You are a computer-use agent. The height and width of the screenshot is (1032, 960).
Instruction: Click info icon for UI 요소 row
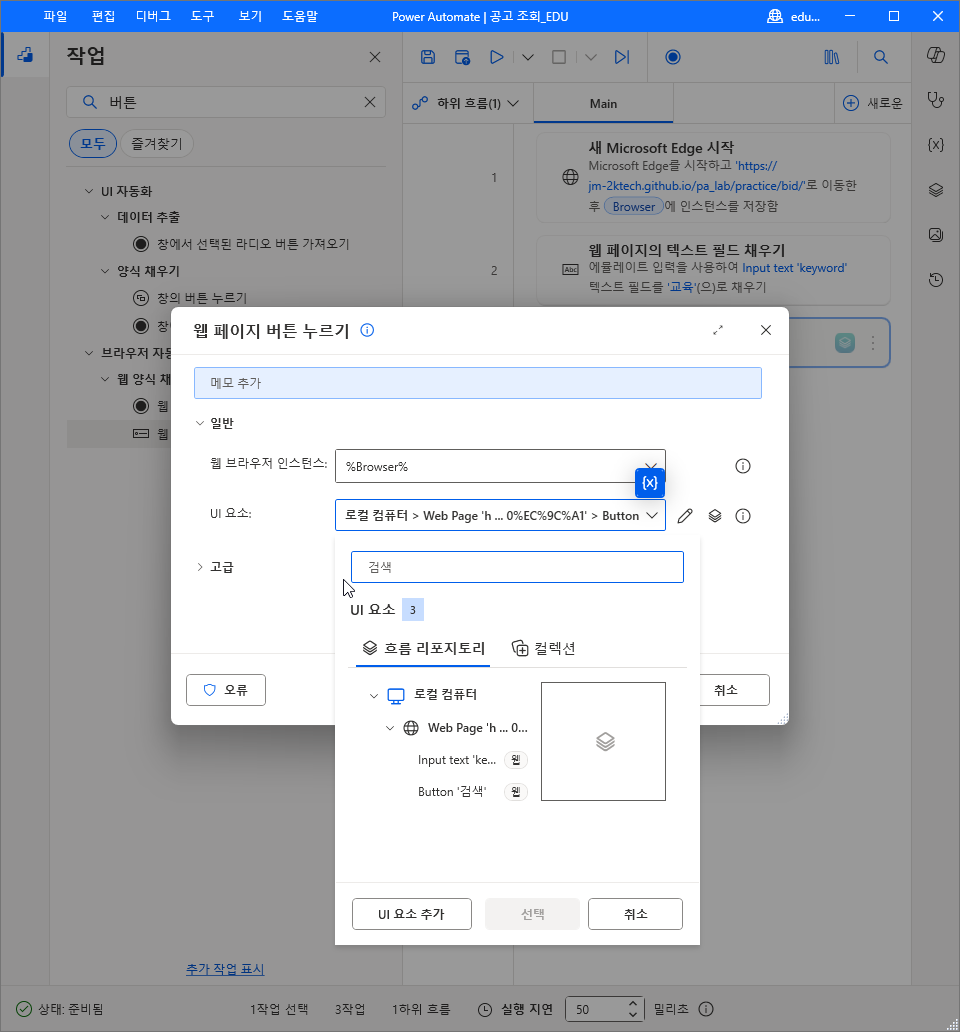[743, 516]
